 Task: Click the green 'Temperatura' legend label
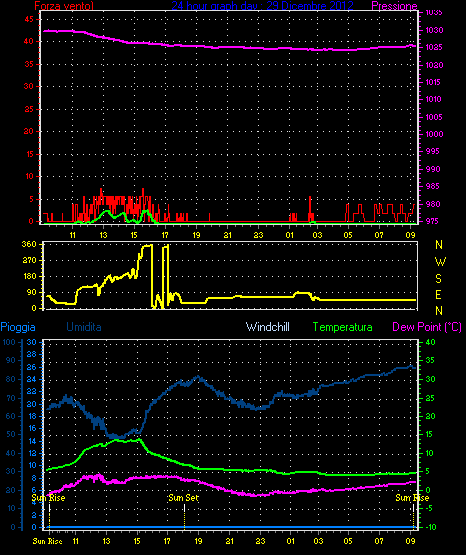(343, 327)
